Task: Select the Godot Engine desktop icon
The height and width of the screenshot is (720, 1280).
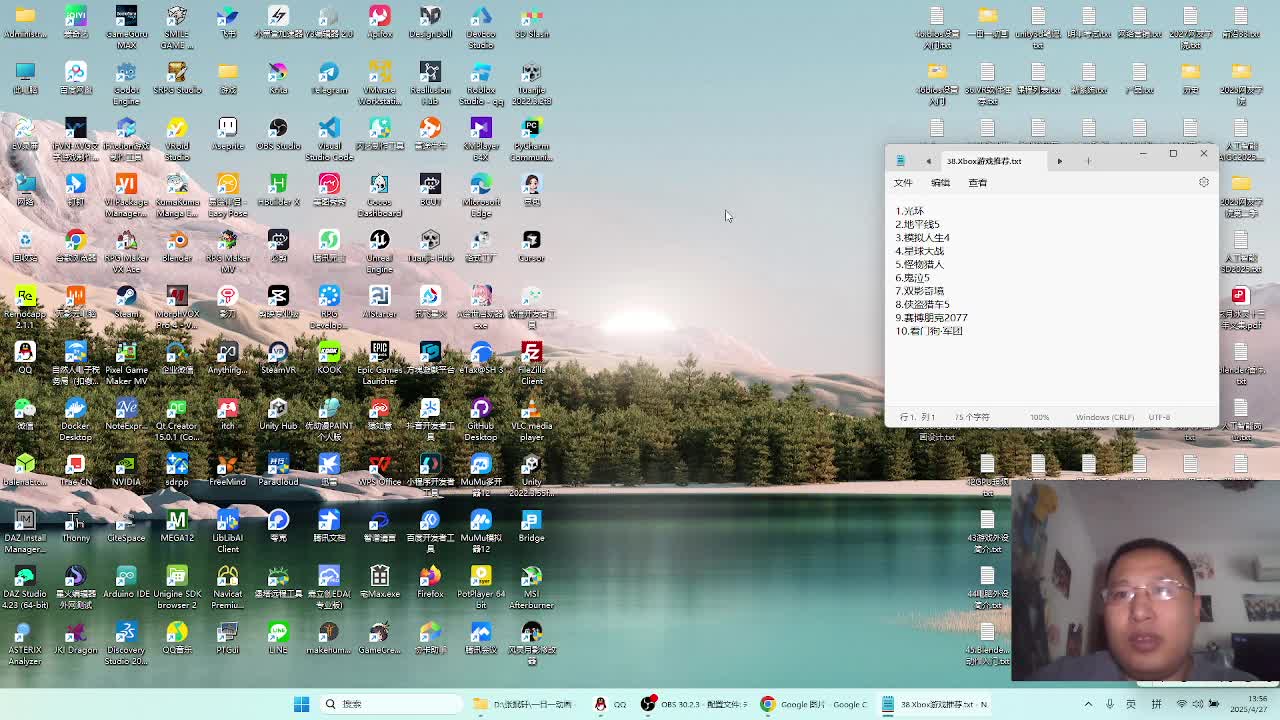Action: pos(126,73)
